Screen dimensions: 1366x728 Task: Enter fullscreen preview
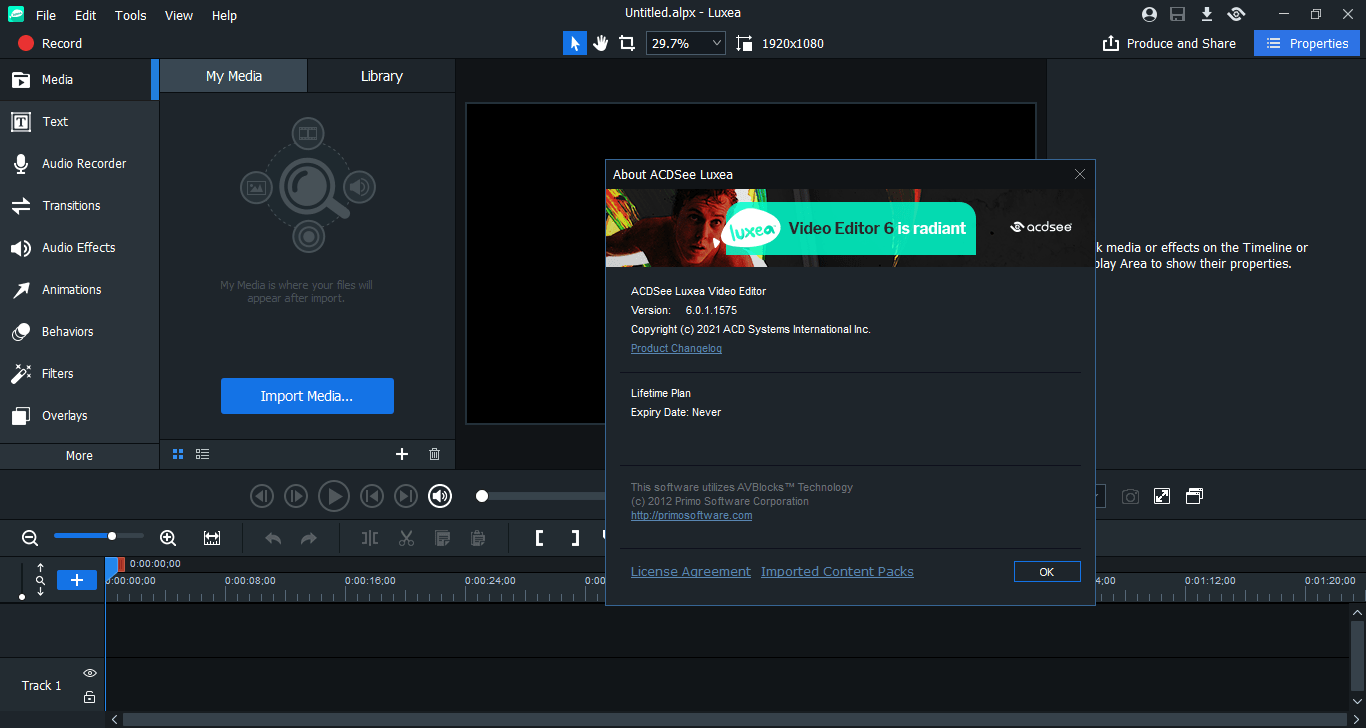pos(1162,496)
